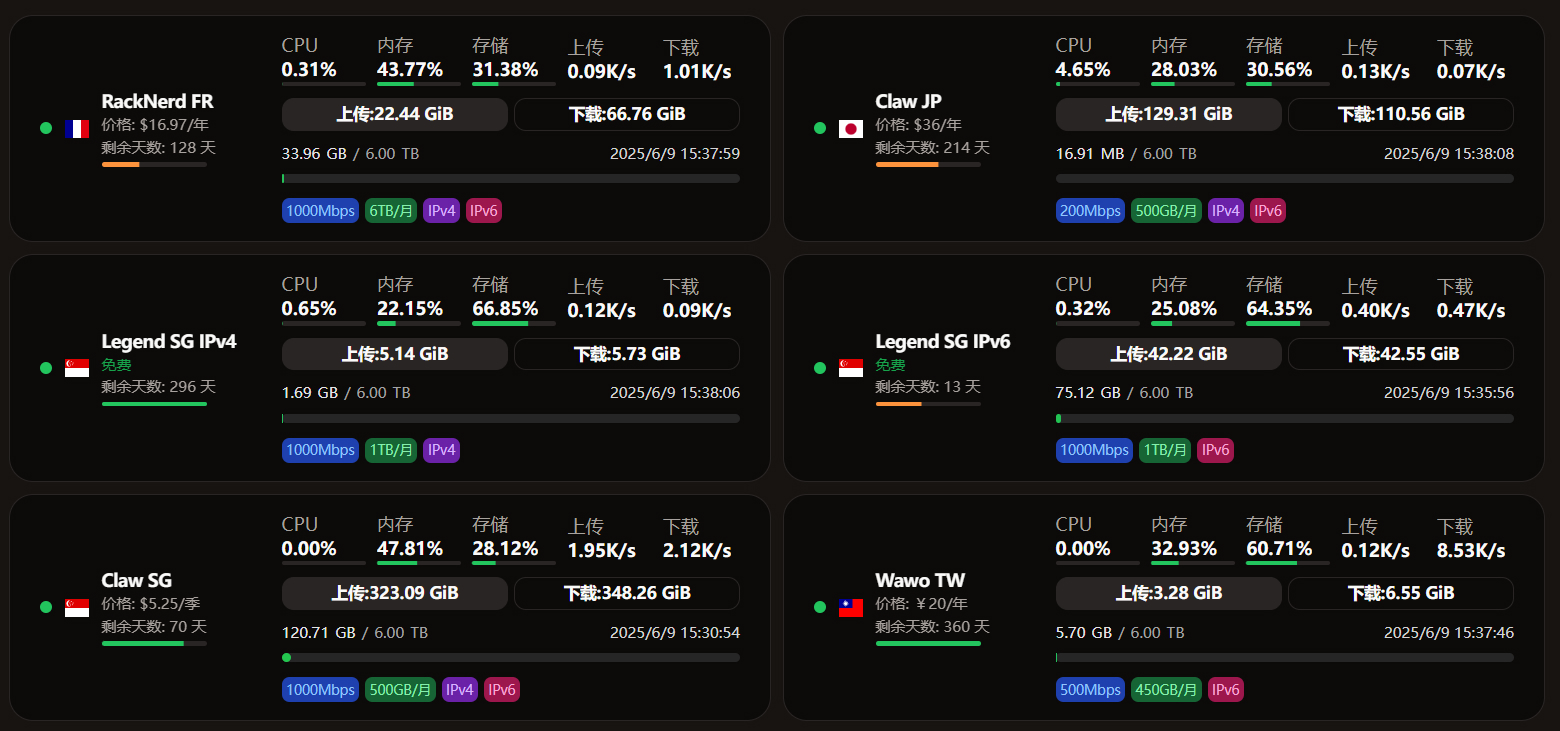Image resolution: width=1560 pixels, height=731 pixels.
Task: Click the Taiwan flag beside Wawo TW
Action: click(851, 607)
